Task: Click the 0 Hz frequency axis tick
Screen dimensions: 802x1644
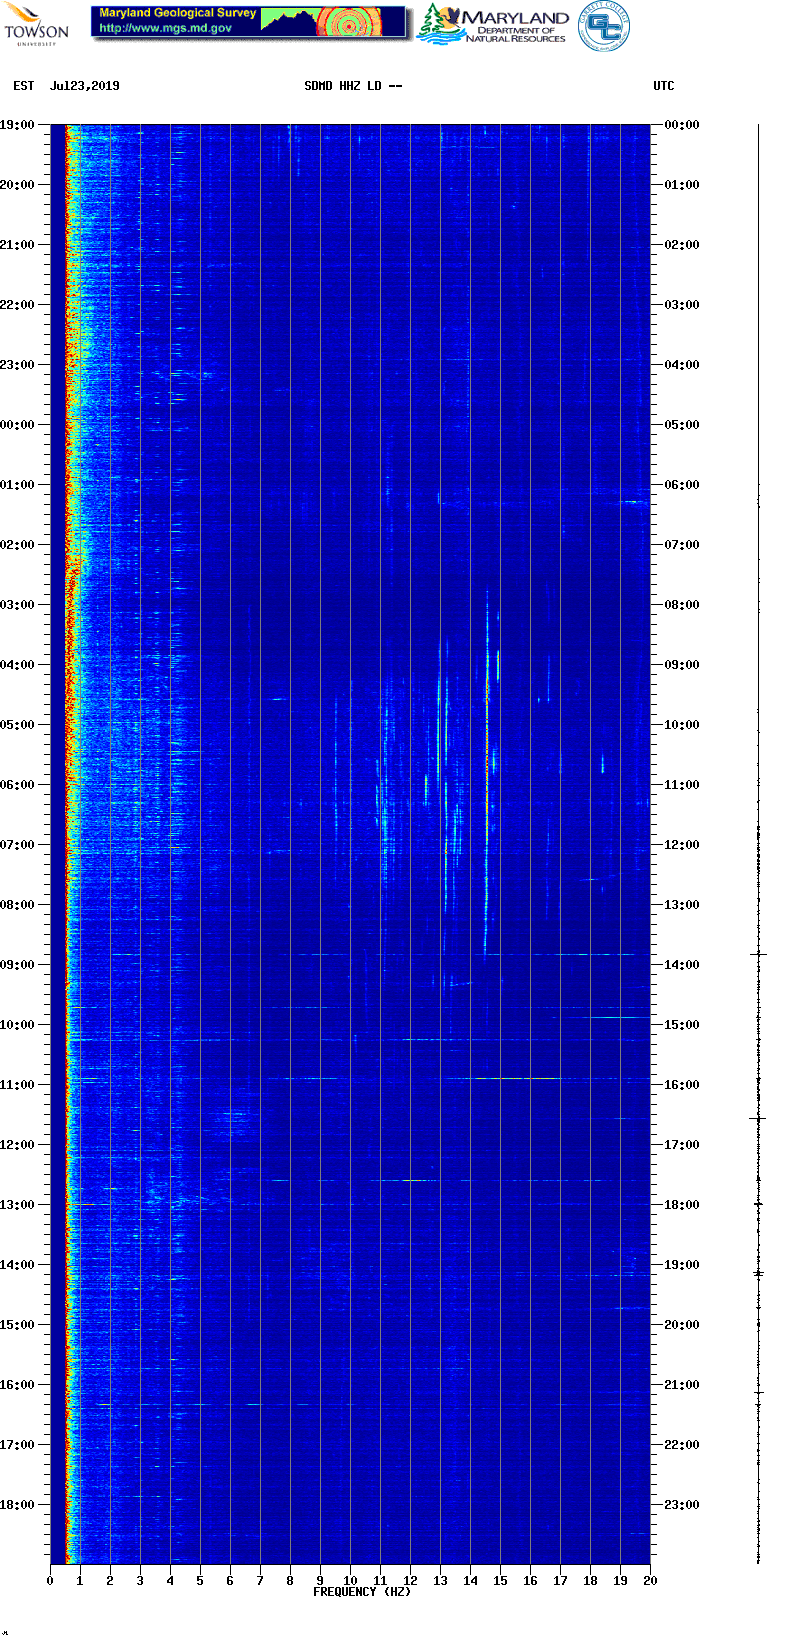Action: coord(50,1581)
